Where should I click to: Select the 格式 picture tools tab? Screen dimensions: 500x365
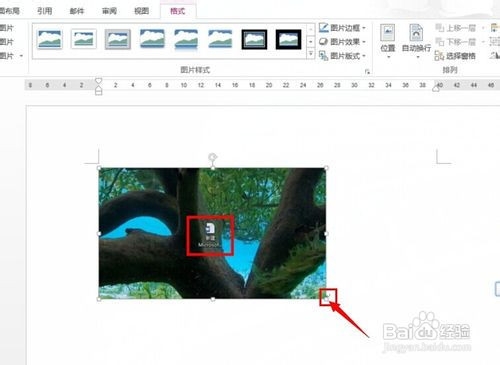[178, 11]
